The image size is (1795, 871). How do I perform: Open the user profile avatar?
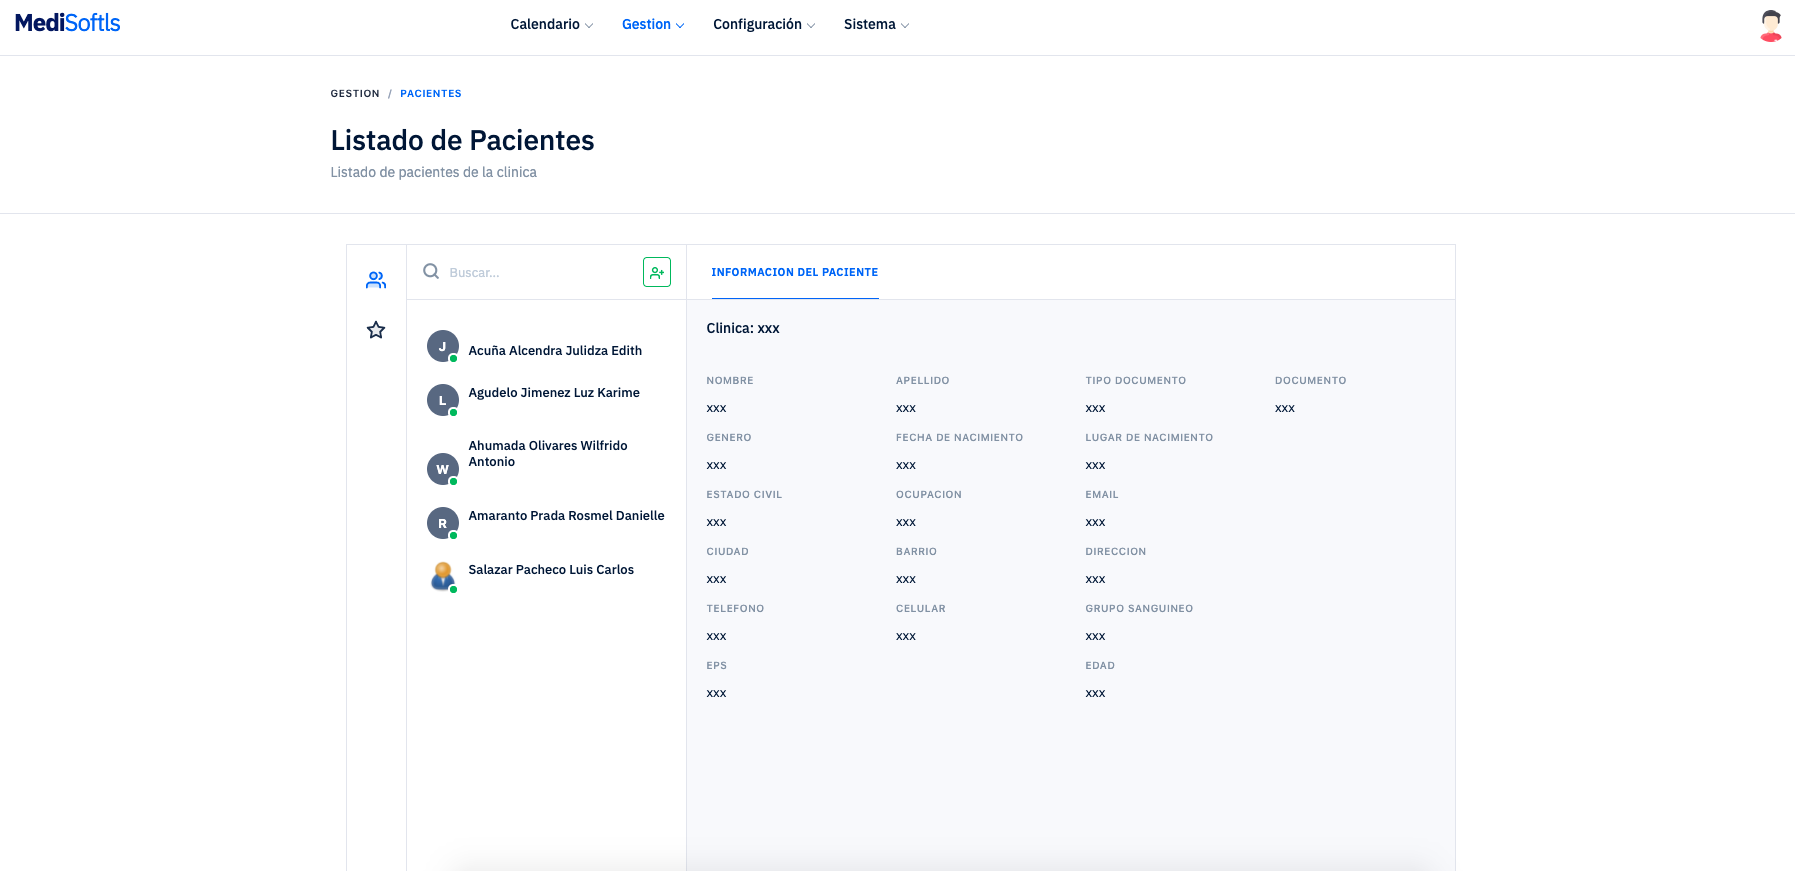(x=1770, y=26)
